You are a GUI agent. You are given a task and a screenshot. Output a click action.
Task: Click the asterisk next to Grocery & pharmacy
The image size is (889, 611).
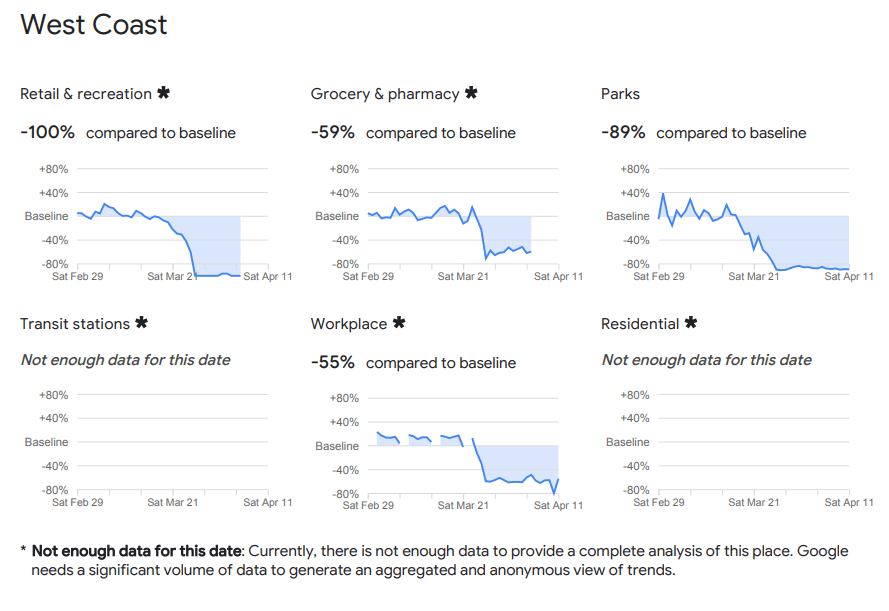[x=471, y=93]
